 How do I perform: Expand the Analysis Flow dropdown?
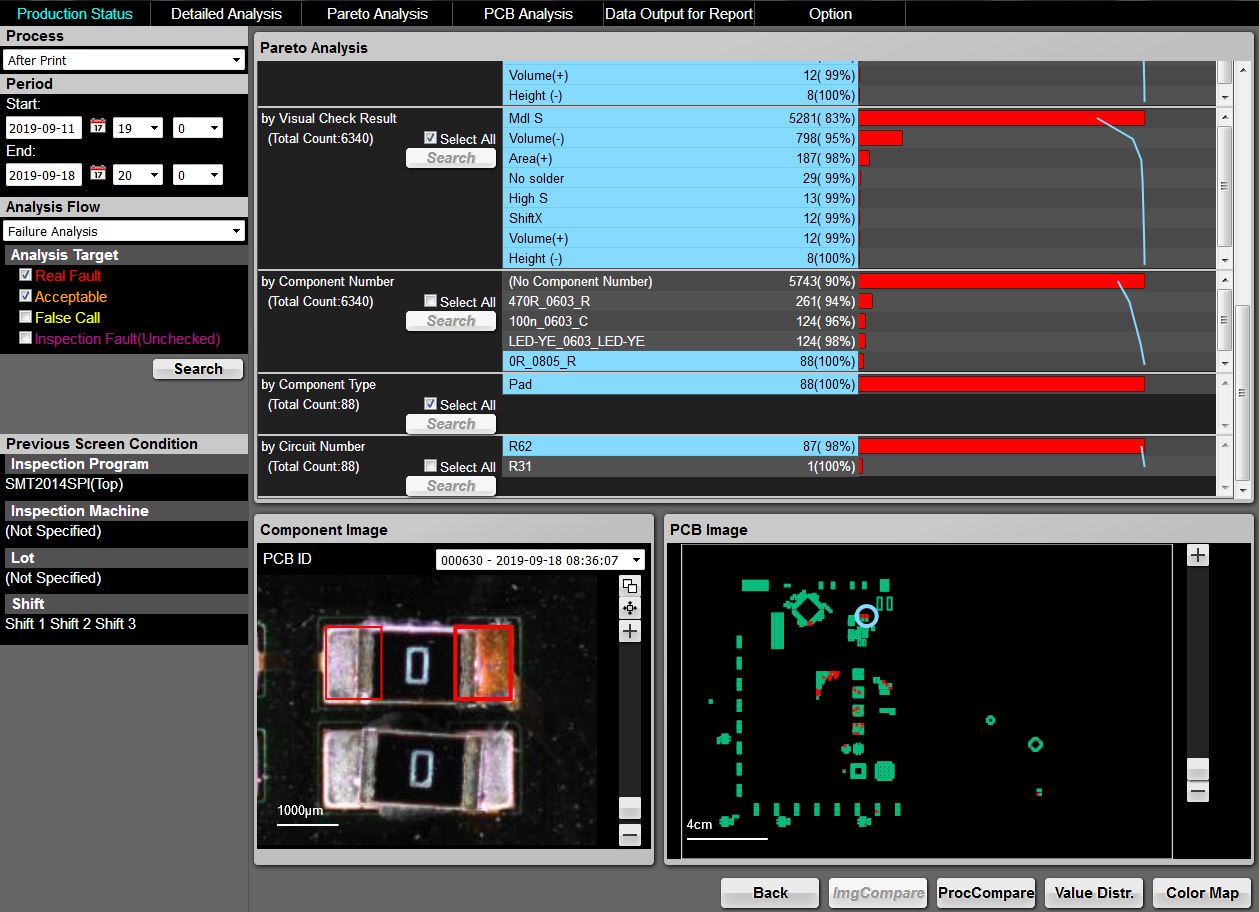[124, 231]
